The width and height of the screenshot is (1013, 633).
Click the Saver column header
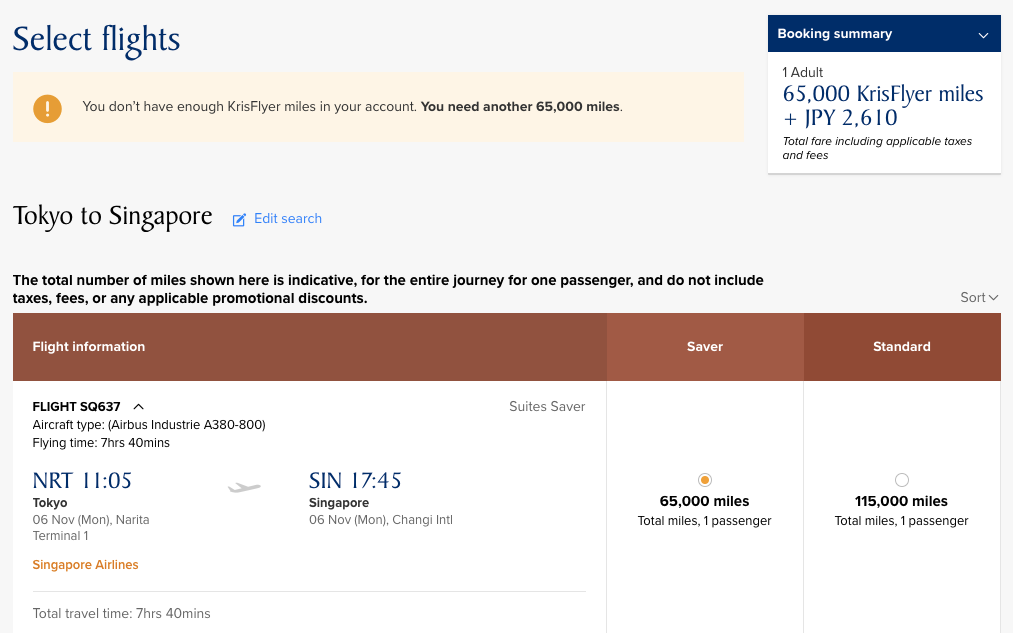[x=705, y=347]
